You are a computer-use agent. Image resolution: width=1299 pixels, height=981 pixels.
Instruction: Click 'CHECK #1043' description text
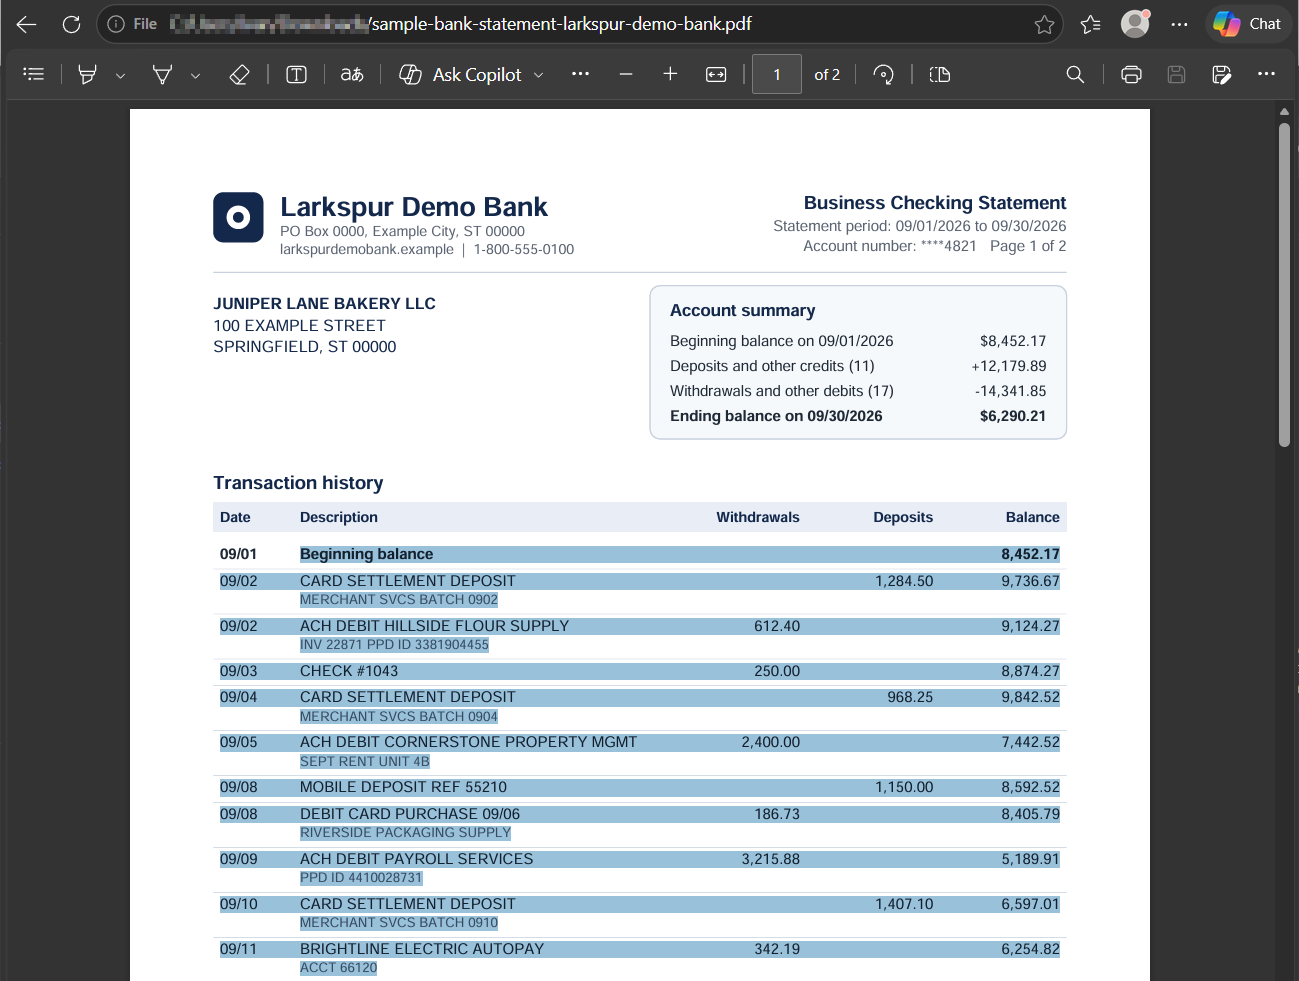(x=349, y=671)
